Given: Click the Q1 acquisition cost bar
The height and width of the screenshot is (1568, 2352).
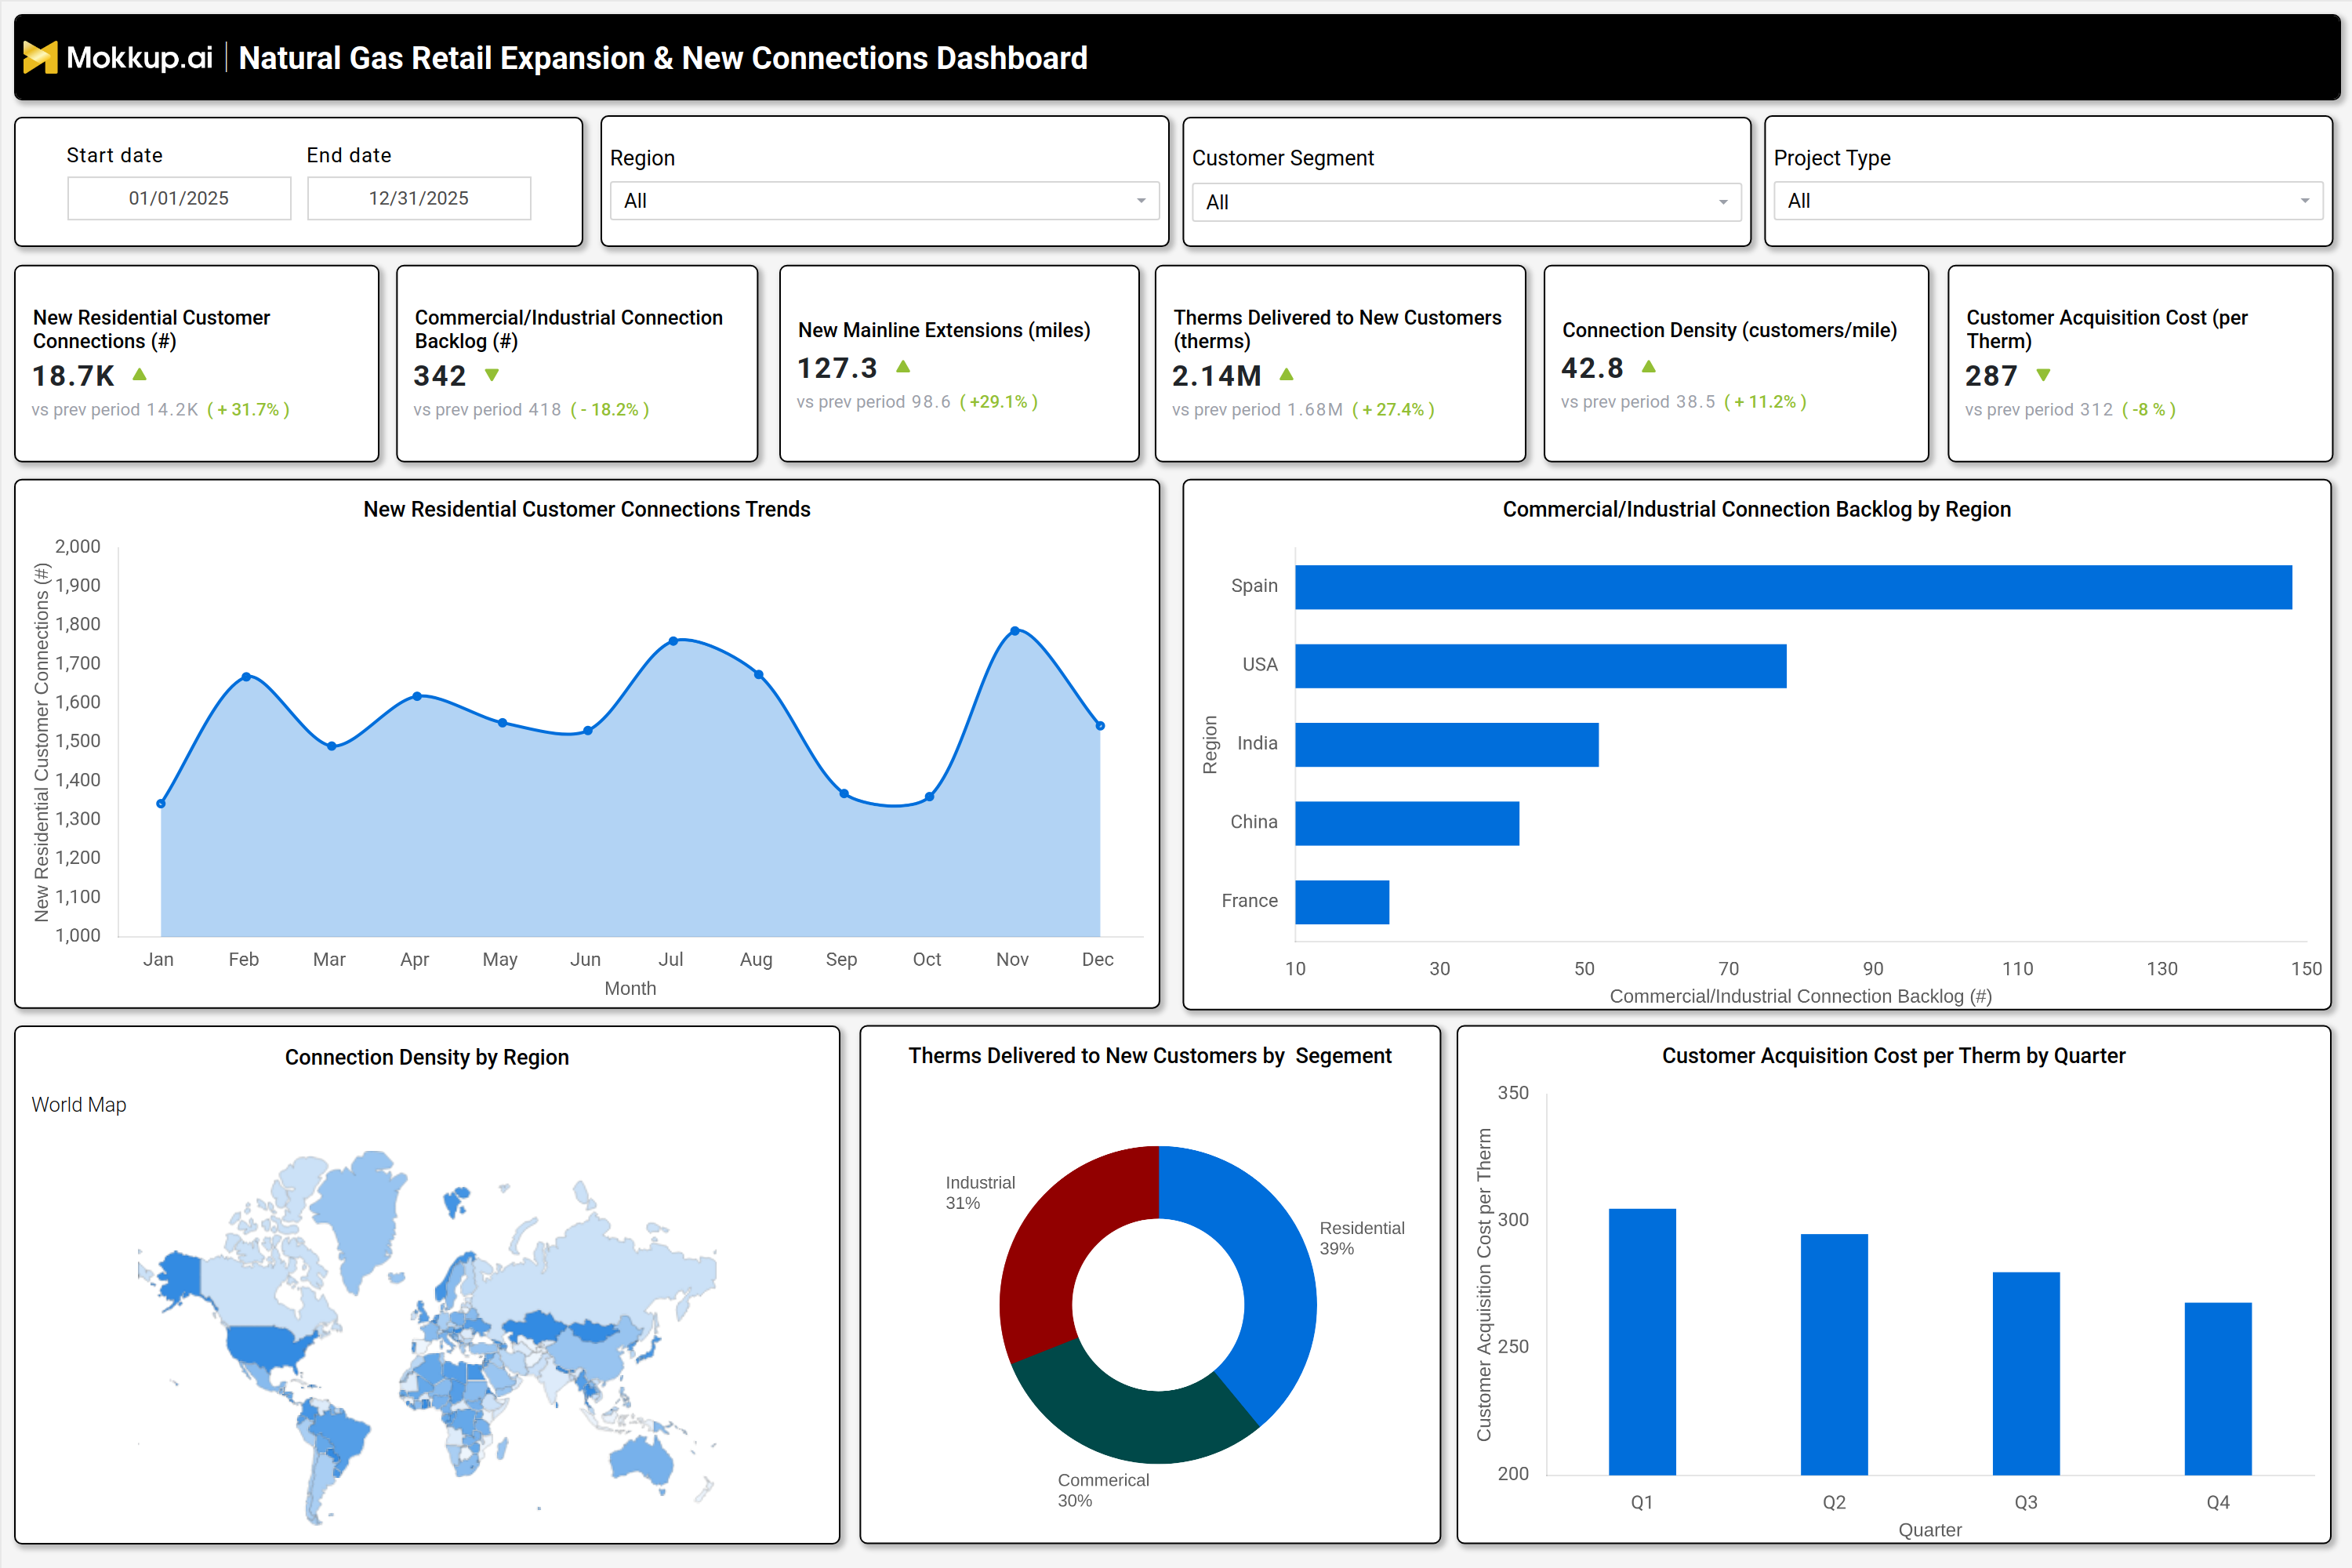Looking at the screenshot, I should [x=1642, y=1342].
